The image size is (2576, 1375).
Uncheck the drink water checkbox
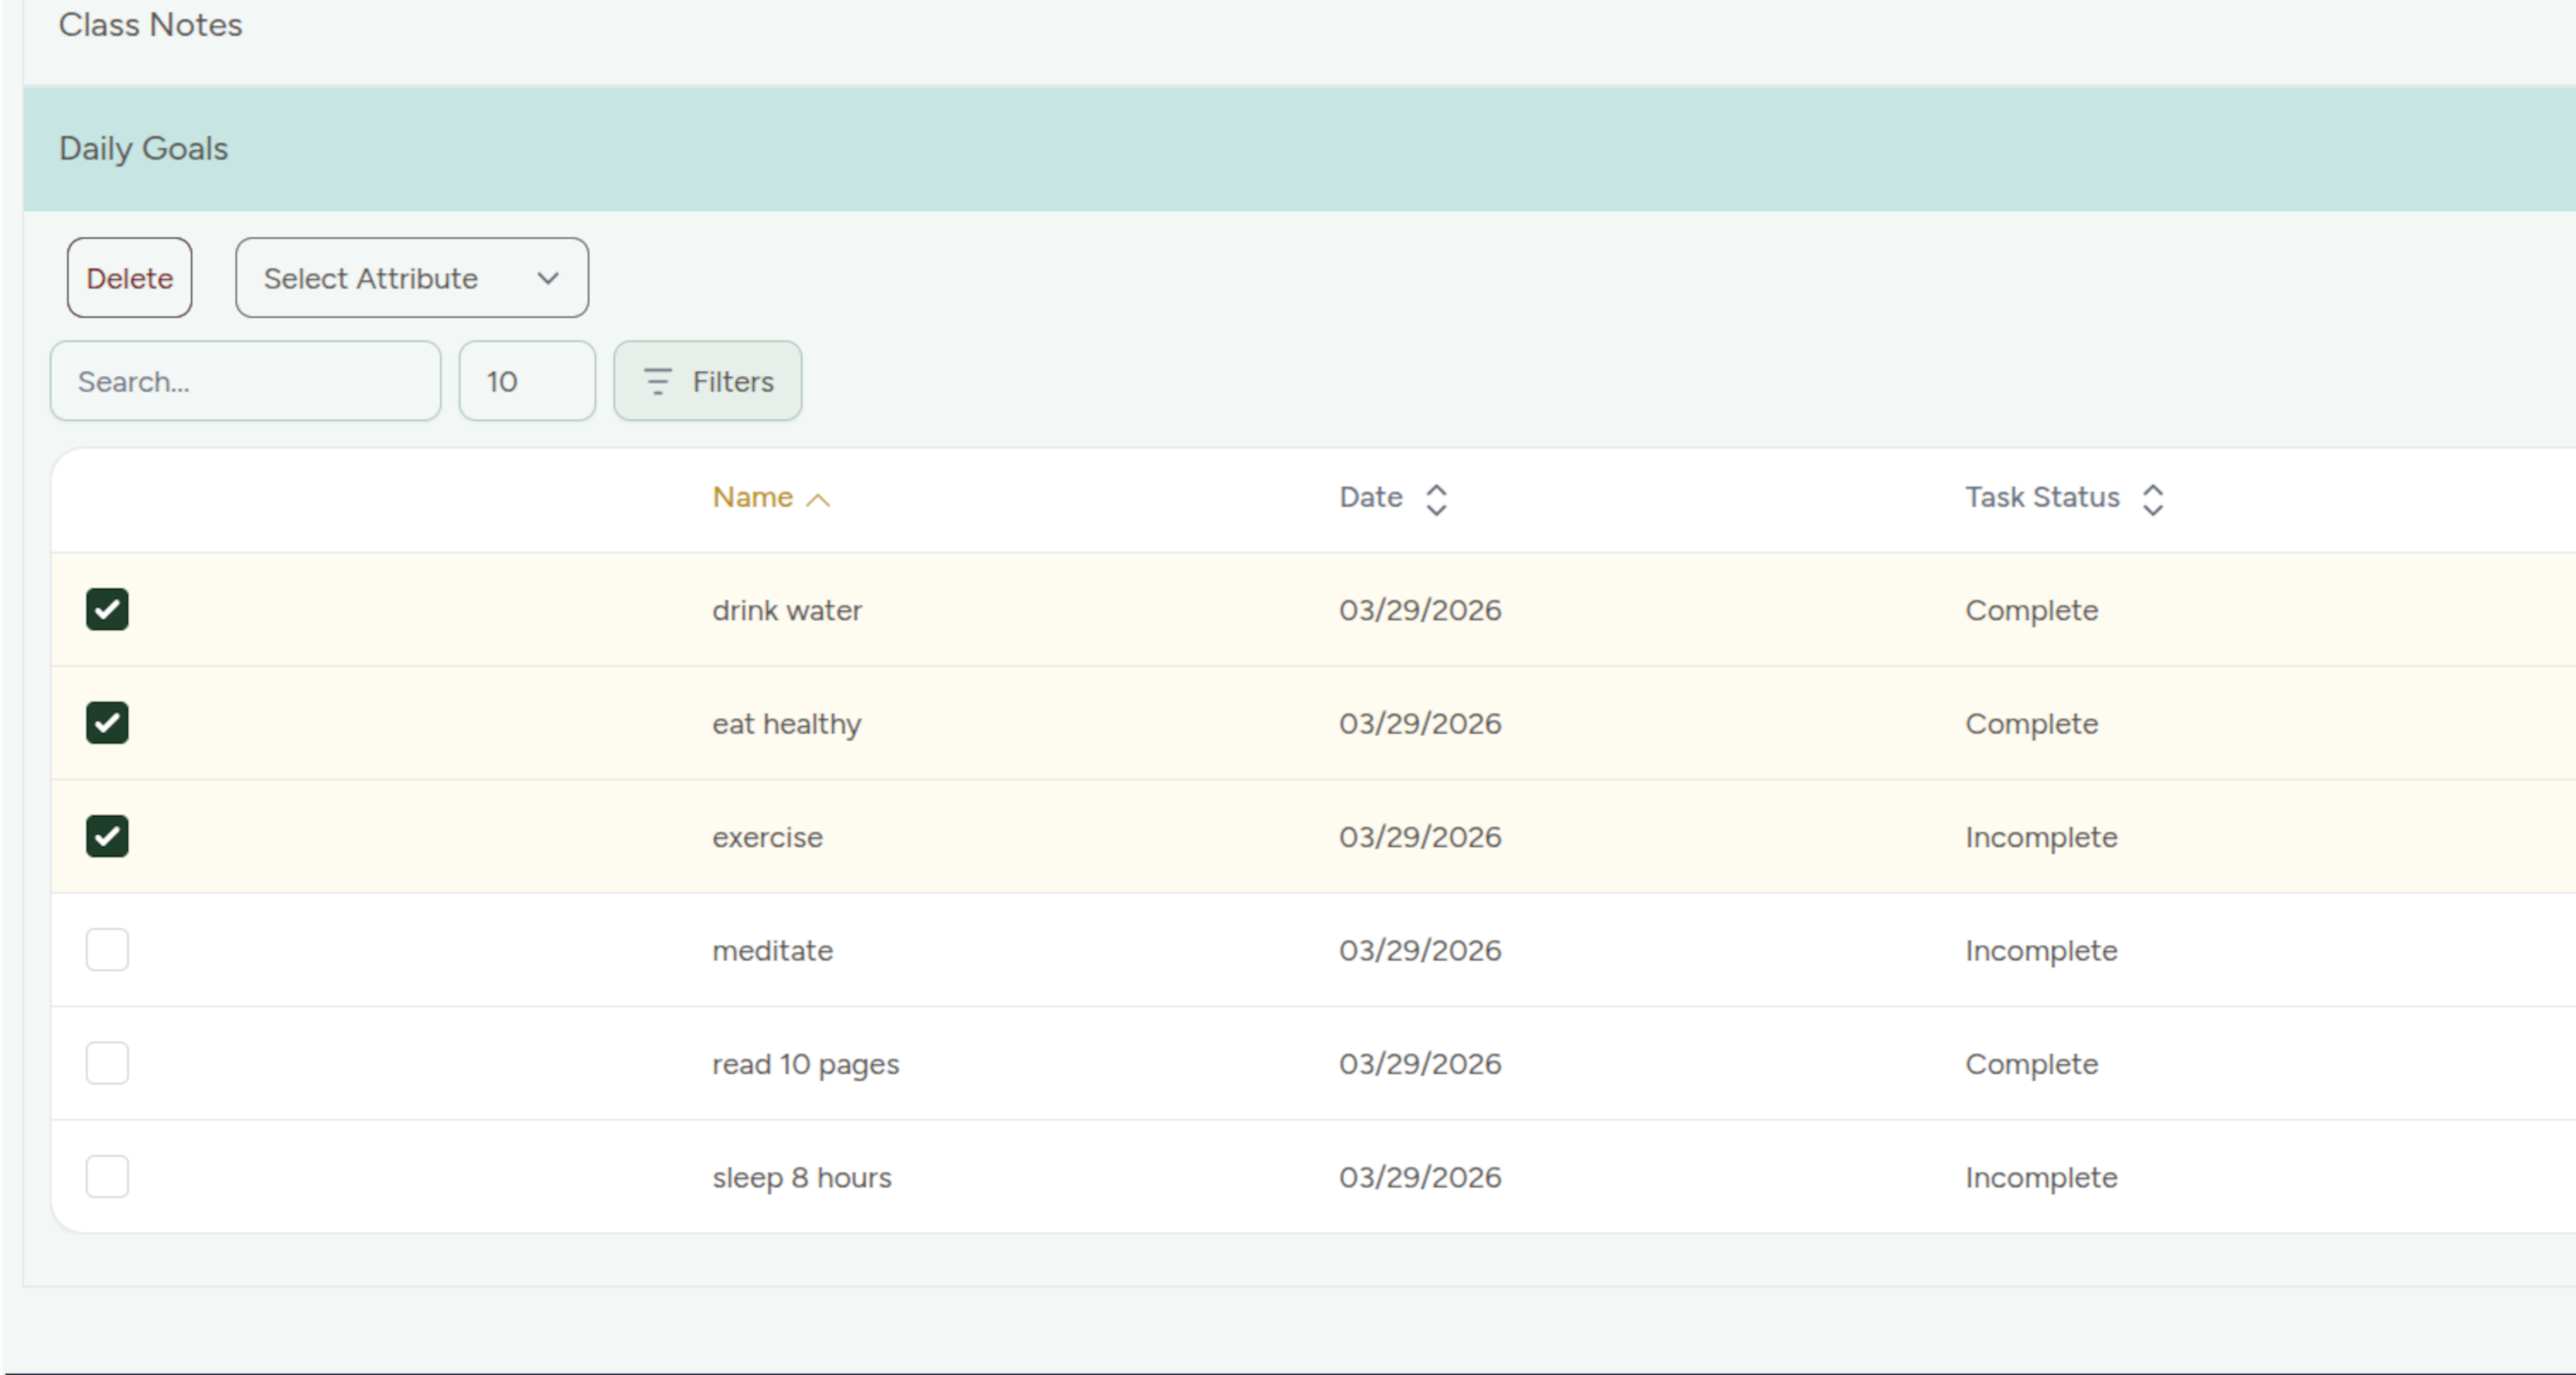pyautogui.click(x=107, y=609)
